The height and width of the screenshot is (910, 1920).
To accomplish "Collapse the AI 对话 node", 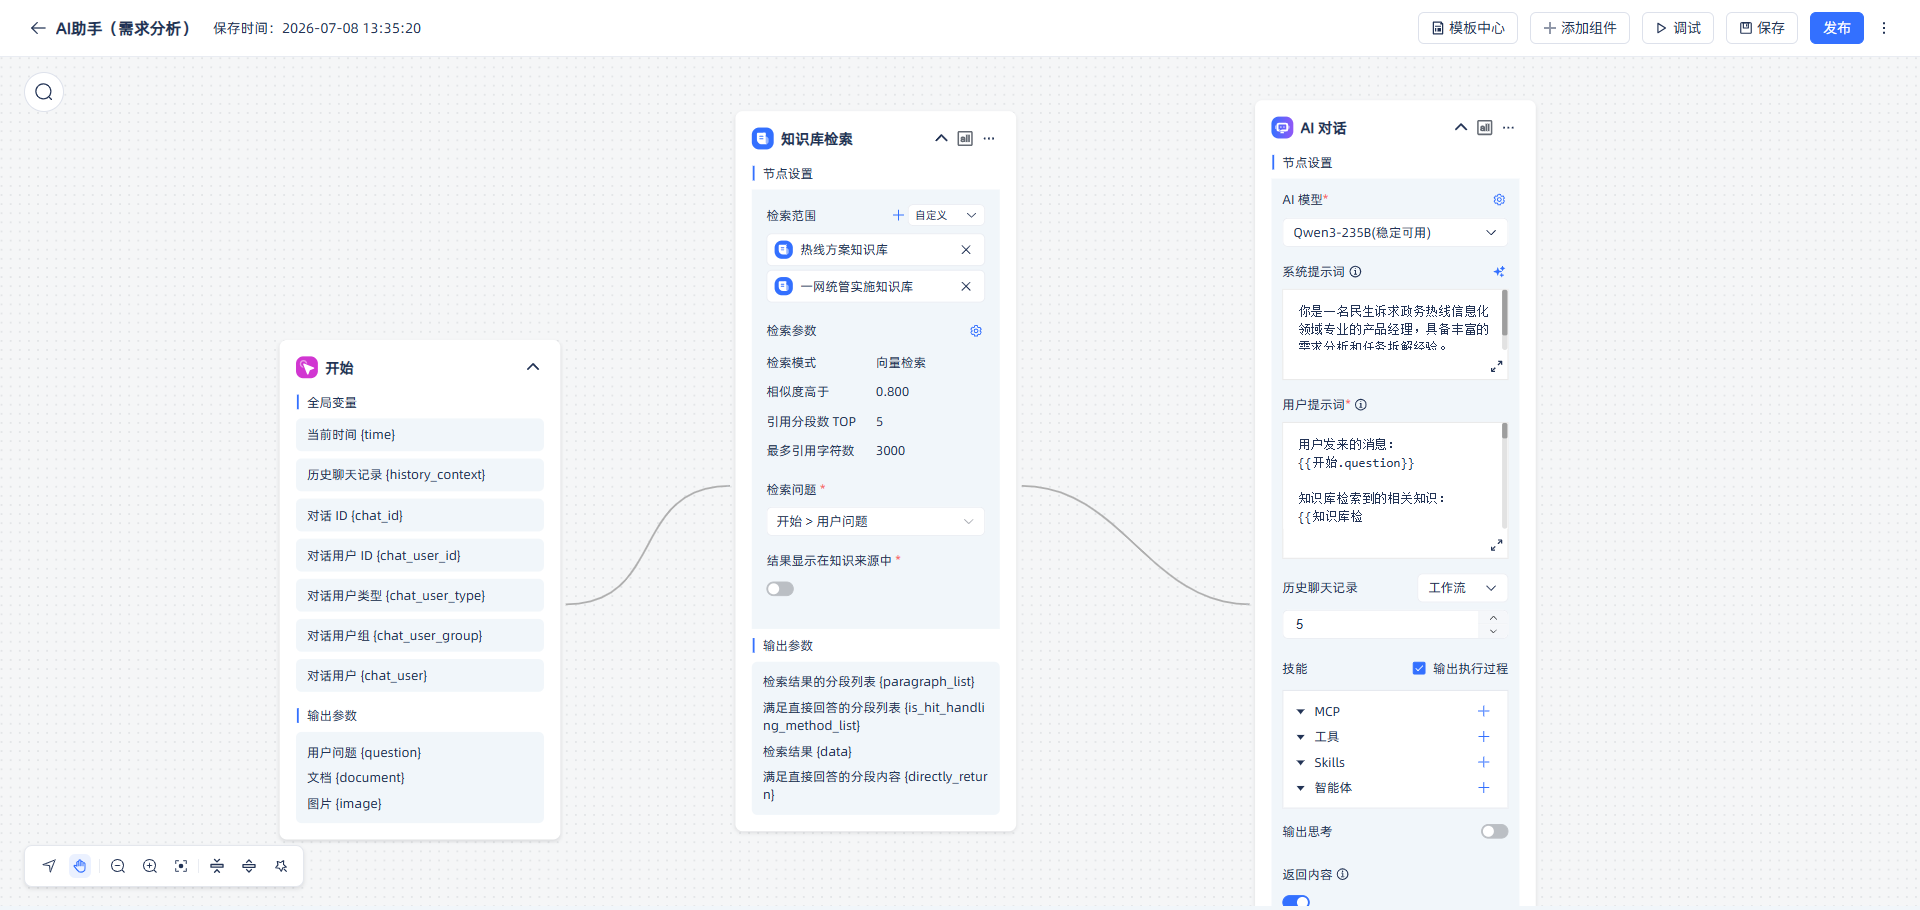I will pyautogui.click(x=1461, y=128).
